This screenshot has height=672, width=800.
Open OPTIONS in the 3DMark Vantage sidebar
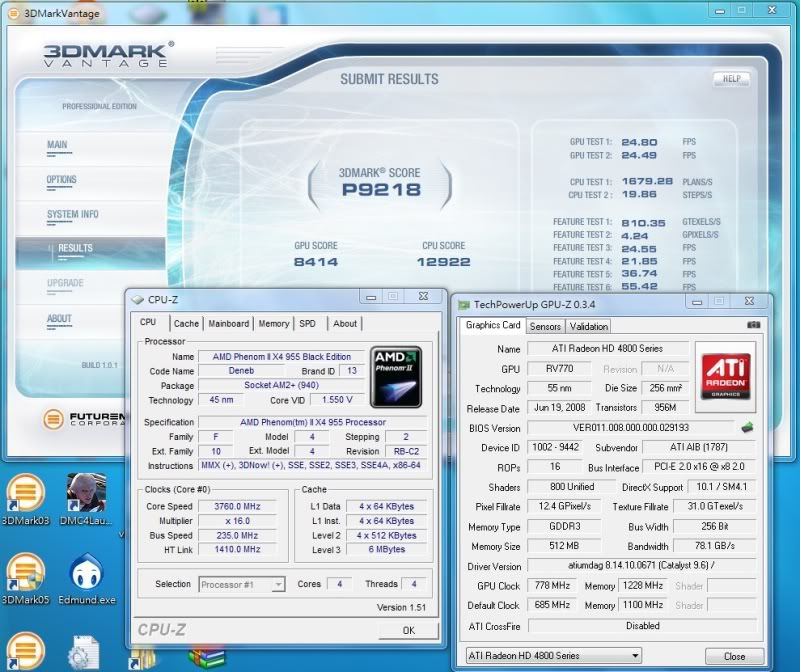coord(61,180)
